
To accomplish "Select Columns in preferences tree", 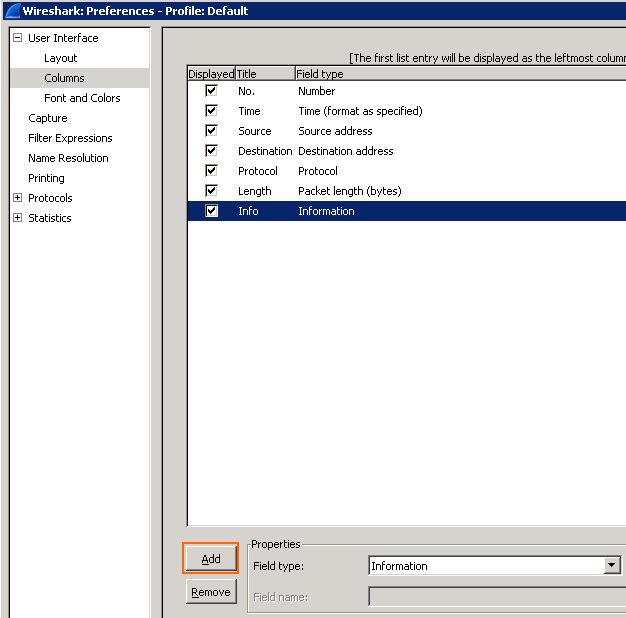I will click(64, 78).
